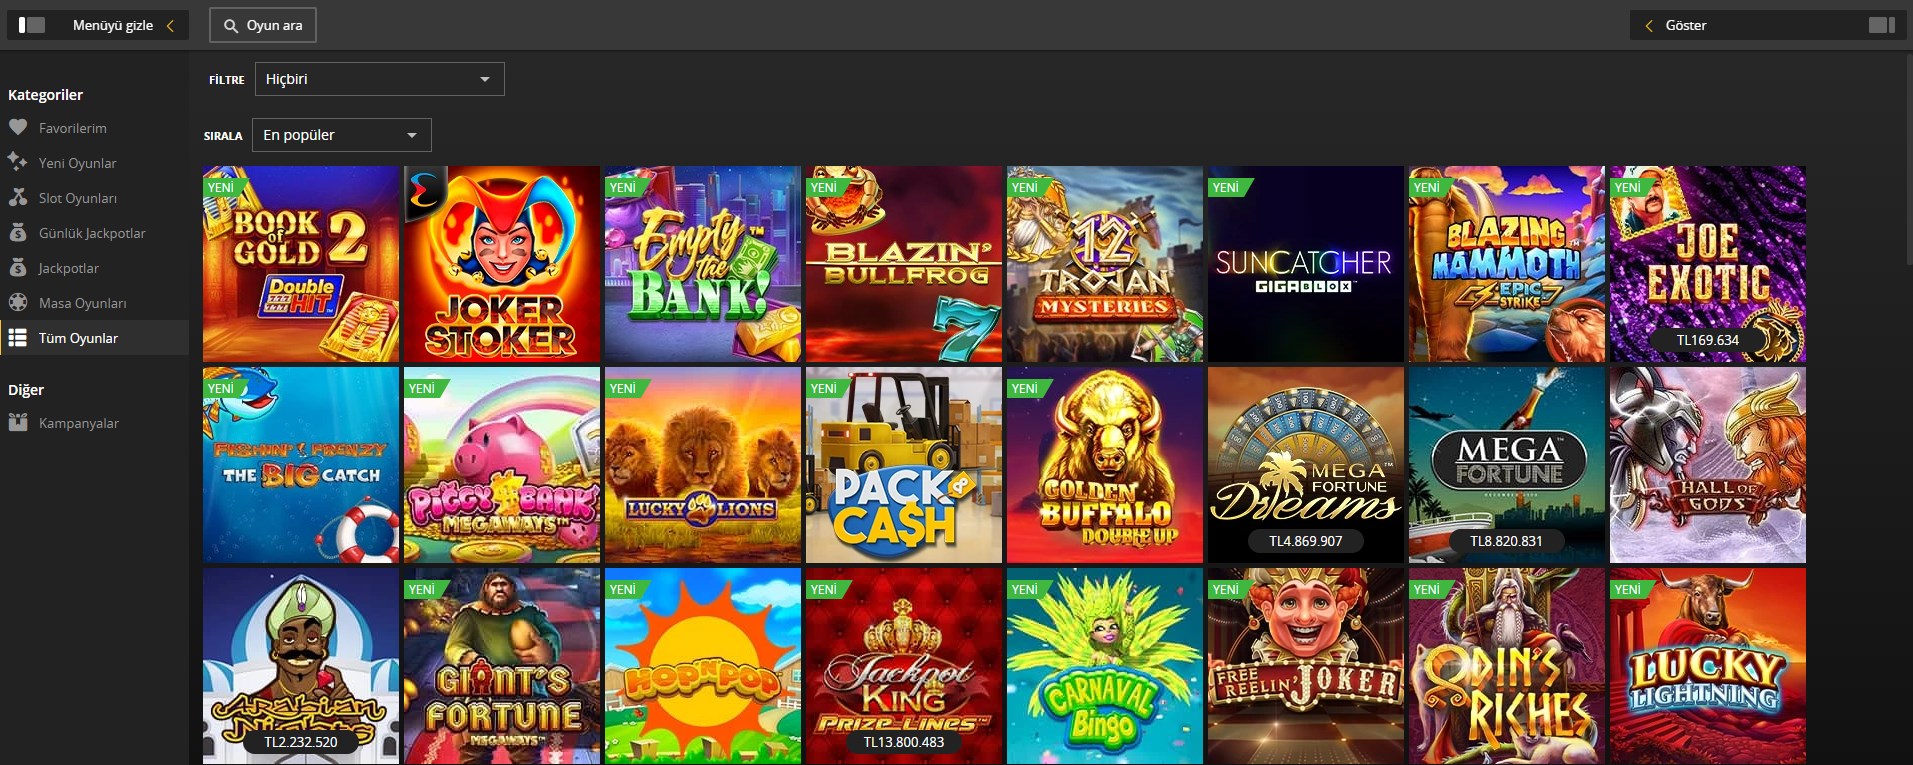This screenshot has width=1913, height=765.
Task: Click the Favorilerim heart icon
Action: [x=18, y=127]
